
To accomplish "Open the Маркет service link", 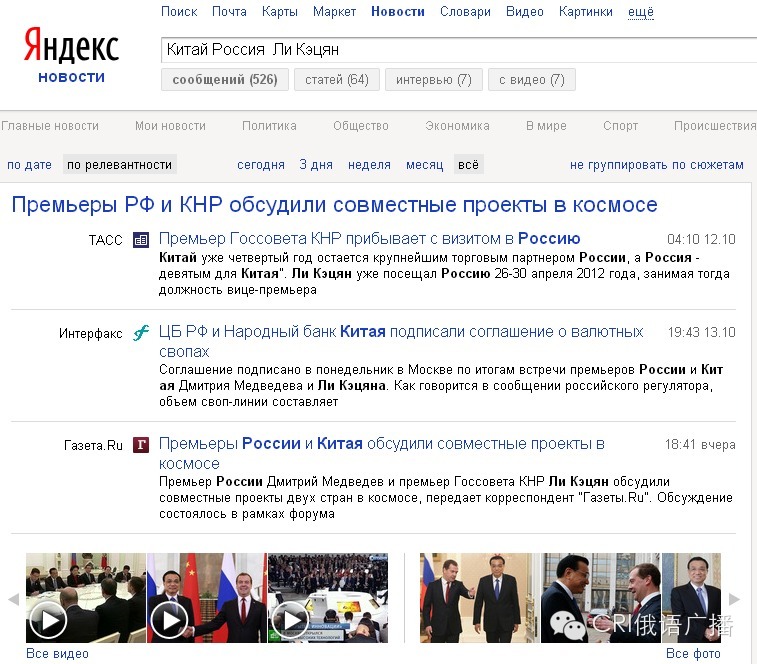I will [334, 12].
